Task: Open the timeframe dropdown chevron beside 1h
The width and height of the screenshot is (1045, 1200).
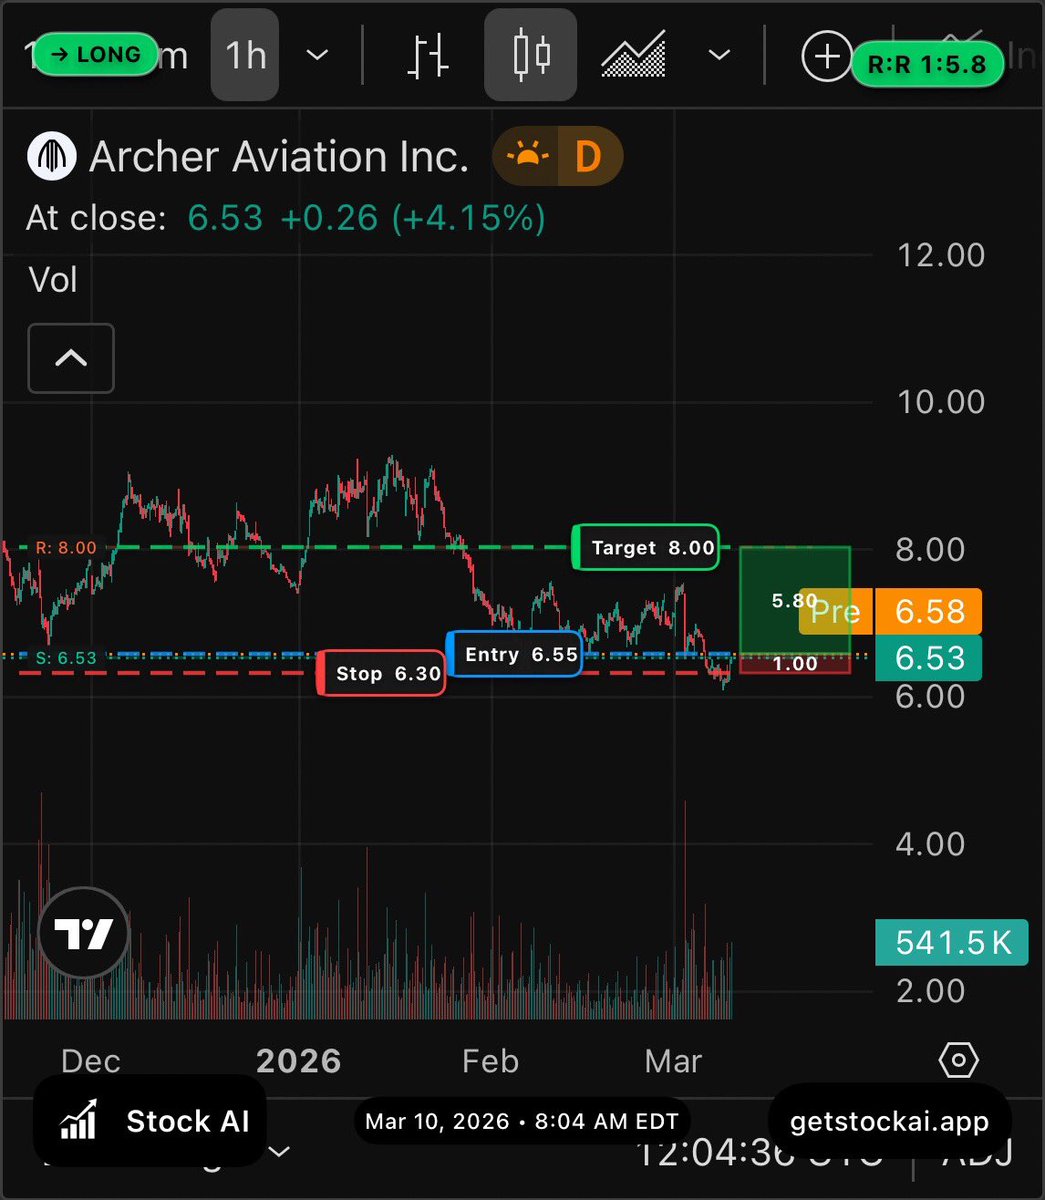Action: (x=317, y=55)
